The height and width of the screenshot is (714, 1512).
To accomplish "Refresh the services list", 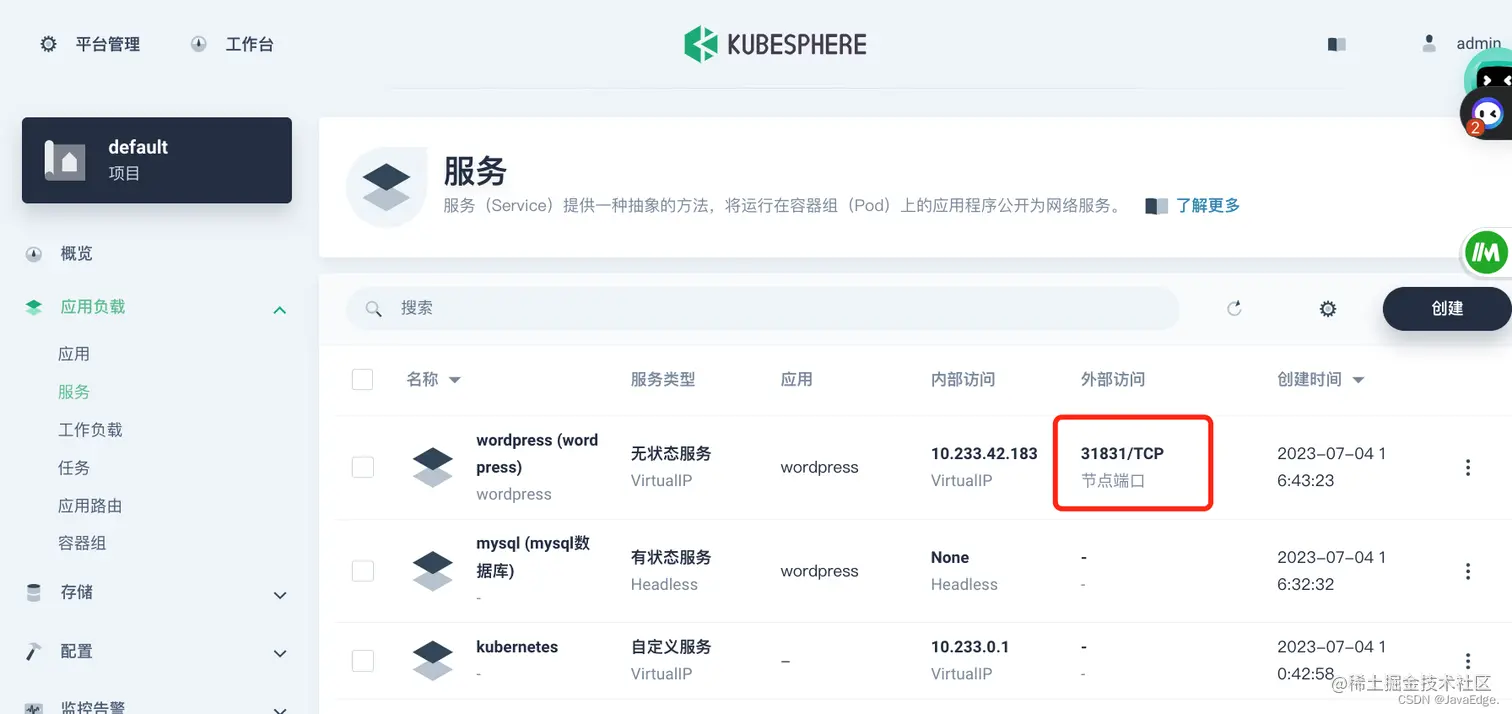I will (1234, 308).
